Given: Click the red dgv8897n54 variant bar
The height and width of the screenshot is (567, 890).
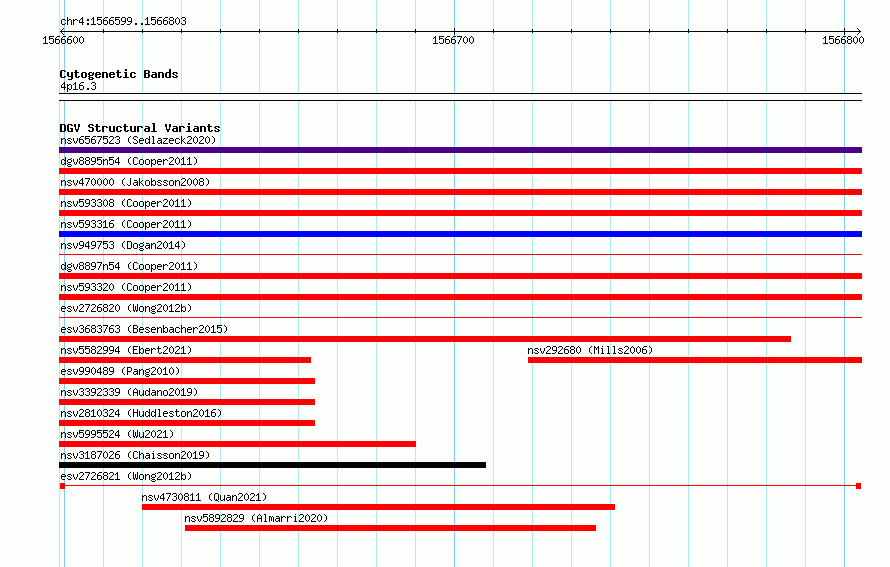Looking at the screenshot, I should (460, 276).
